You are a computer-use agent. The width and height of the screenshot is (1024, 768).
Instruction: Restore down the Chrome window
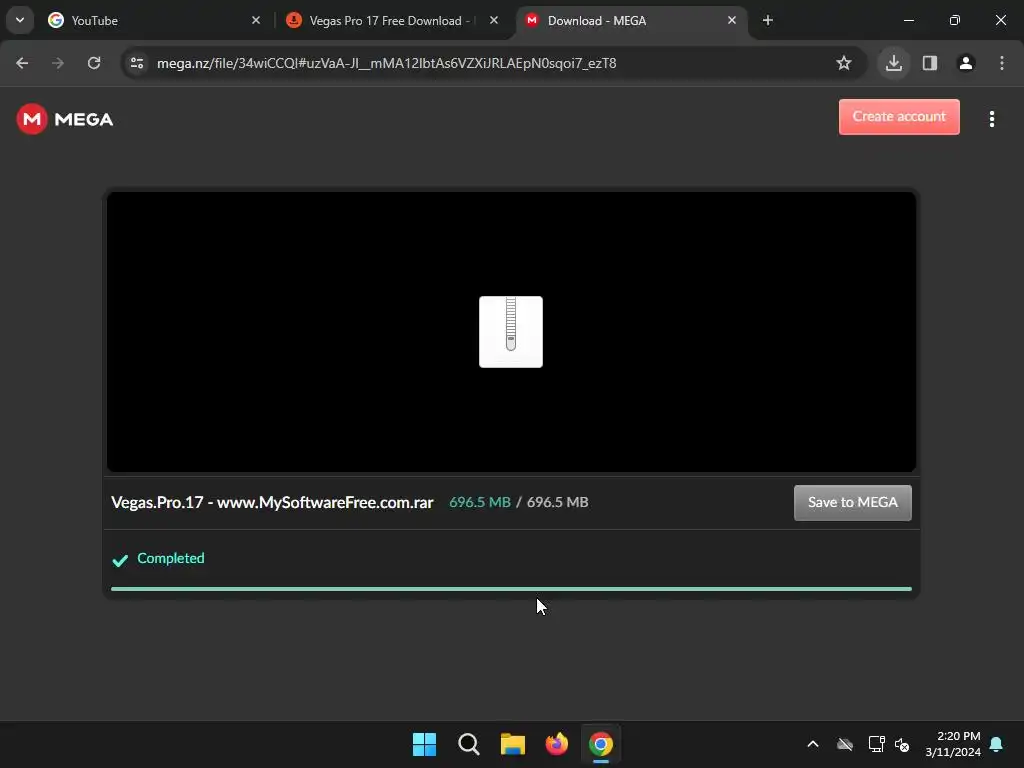955,20
